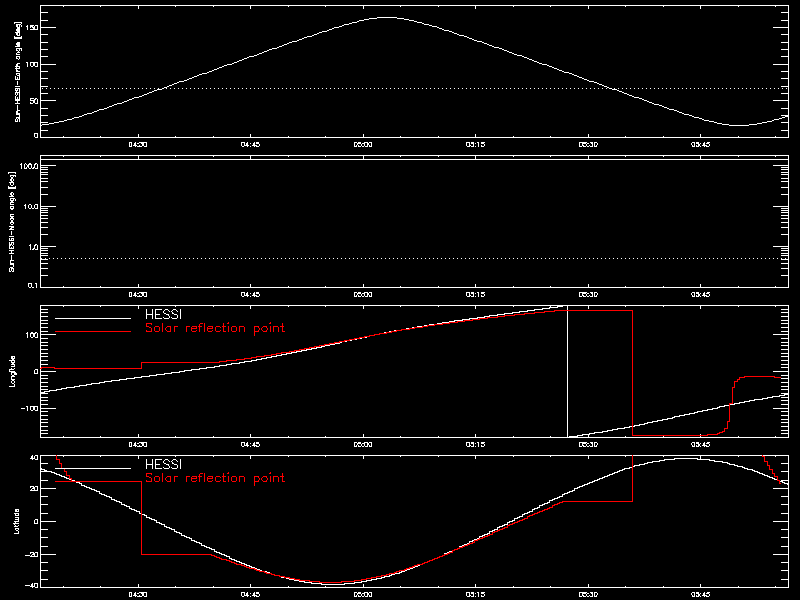Click '04:45' under the Moon angle plot
The image size is (800, 600).
click(250, 295)
